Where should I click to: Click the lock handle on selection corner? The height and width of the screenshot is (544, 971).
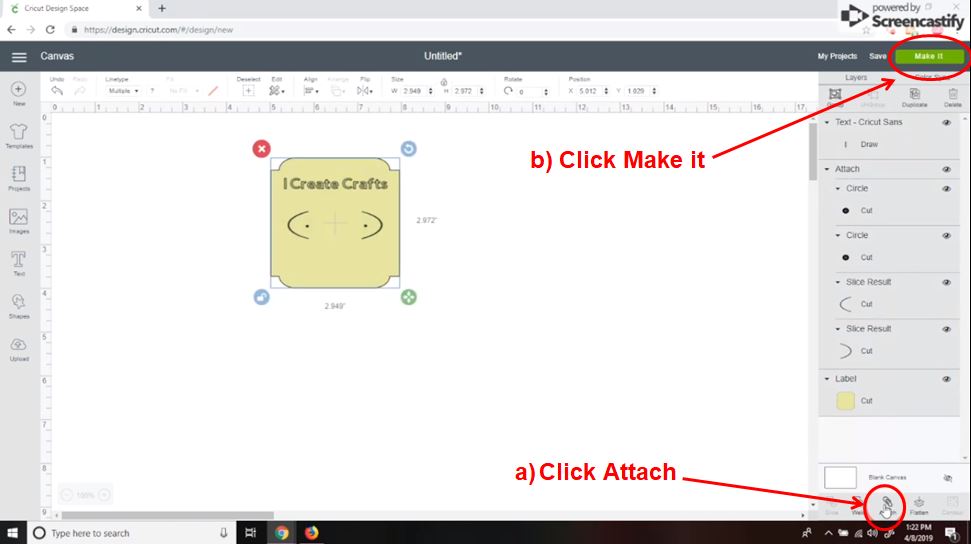pyautogui.click(x=261, y=297)
